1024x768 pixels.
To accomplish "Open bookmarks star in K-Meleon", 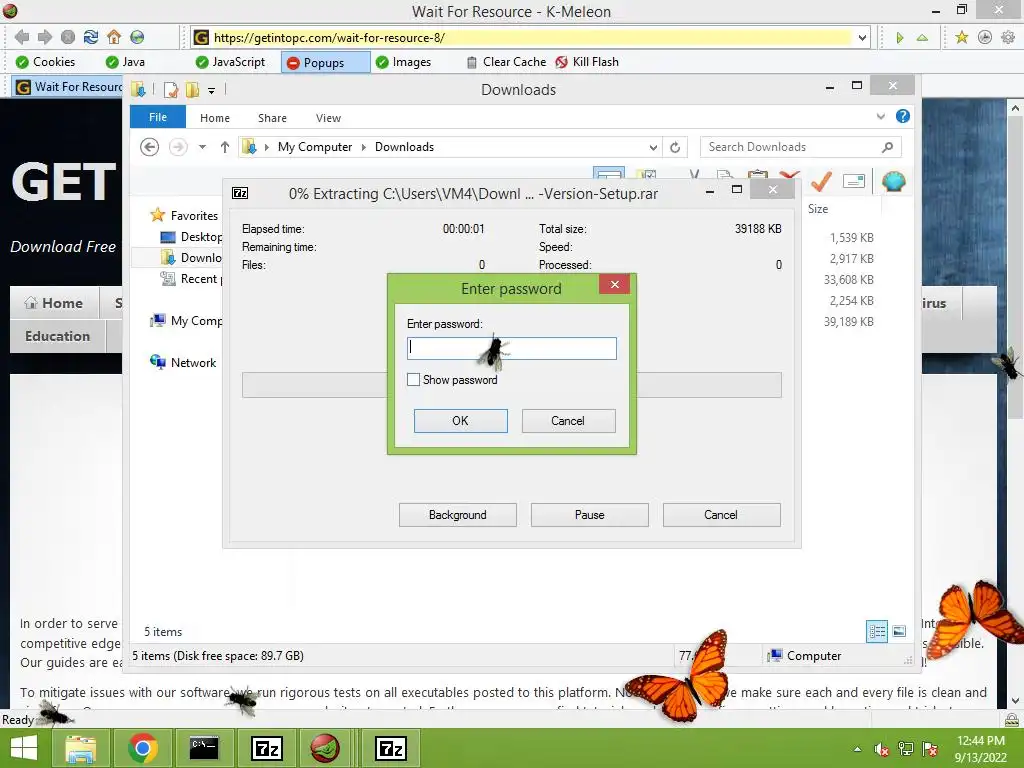I will (961, 37).
